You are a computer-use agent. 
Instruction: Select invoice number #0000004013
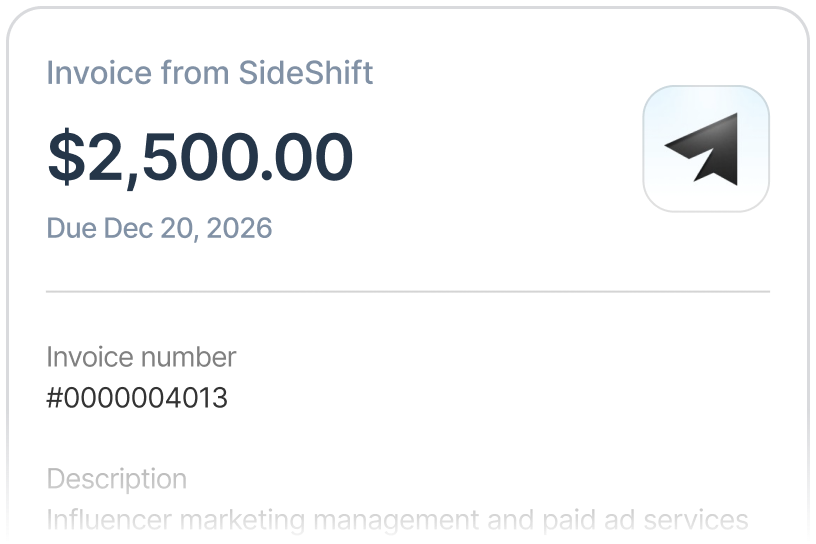137,398
